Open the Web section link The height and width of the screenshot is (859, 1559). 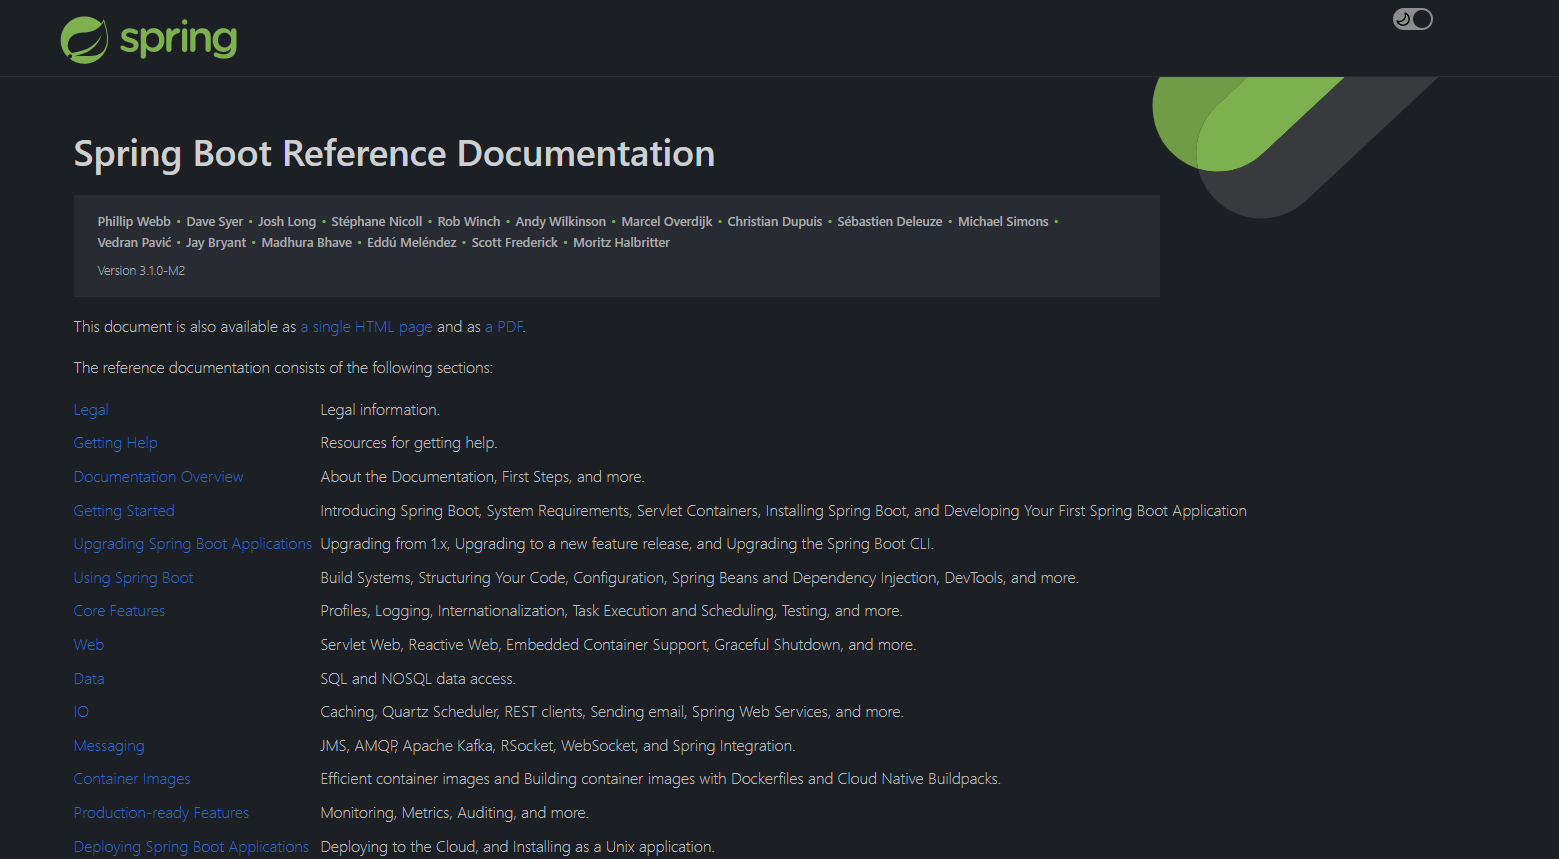(89, 645)
